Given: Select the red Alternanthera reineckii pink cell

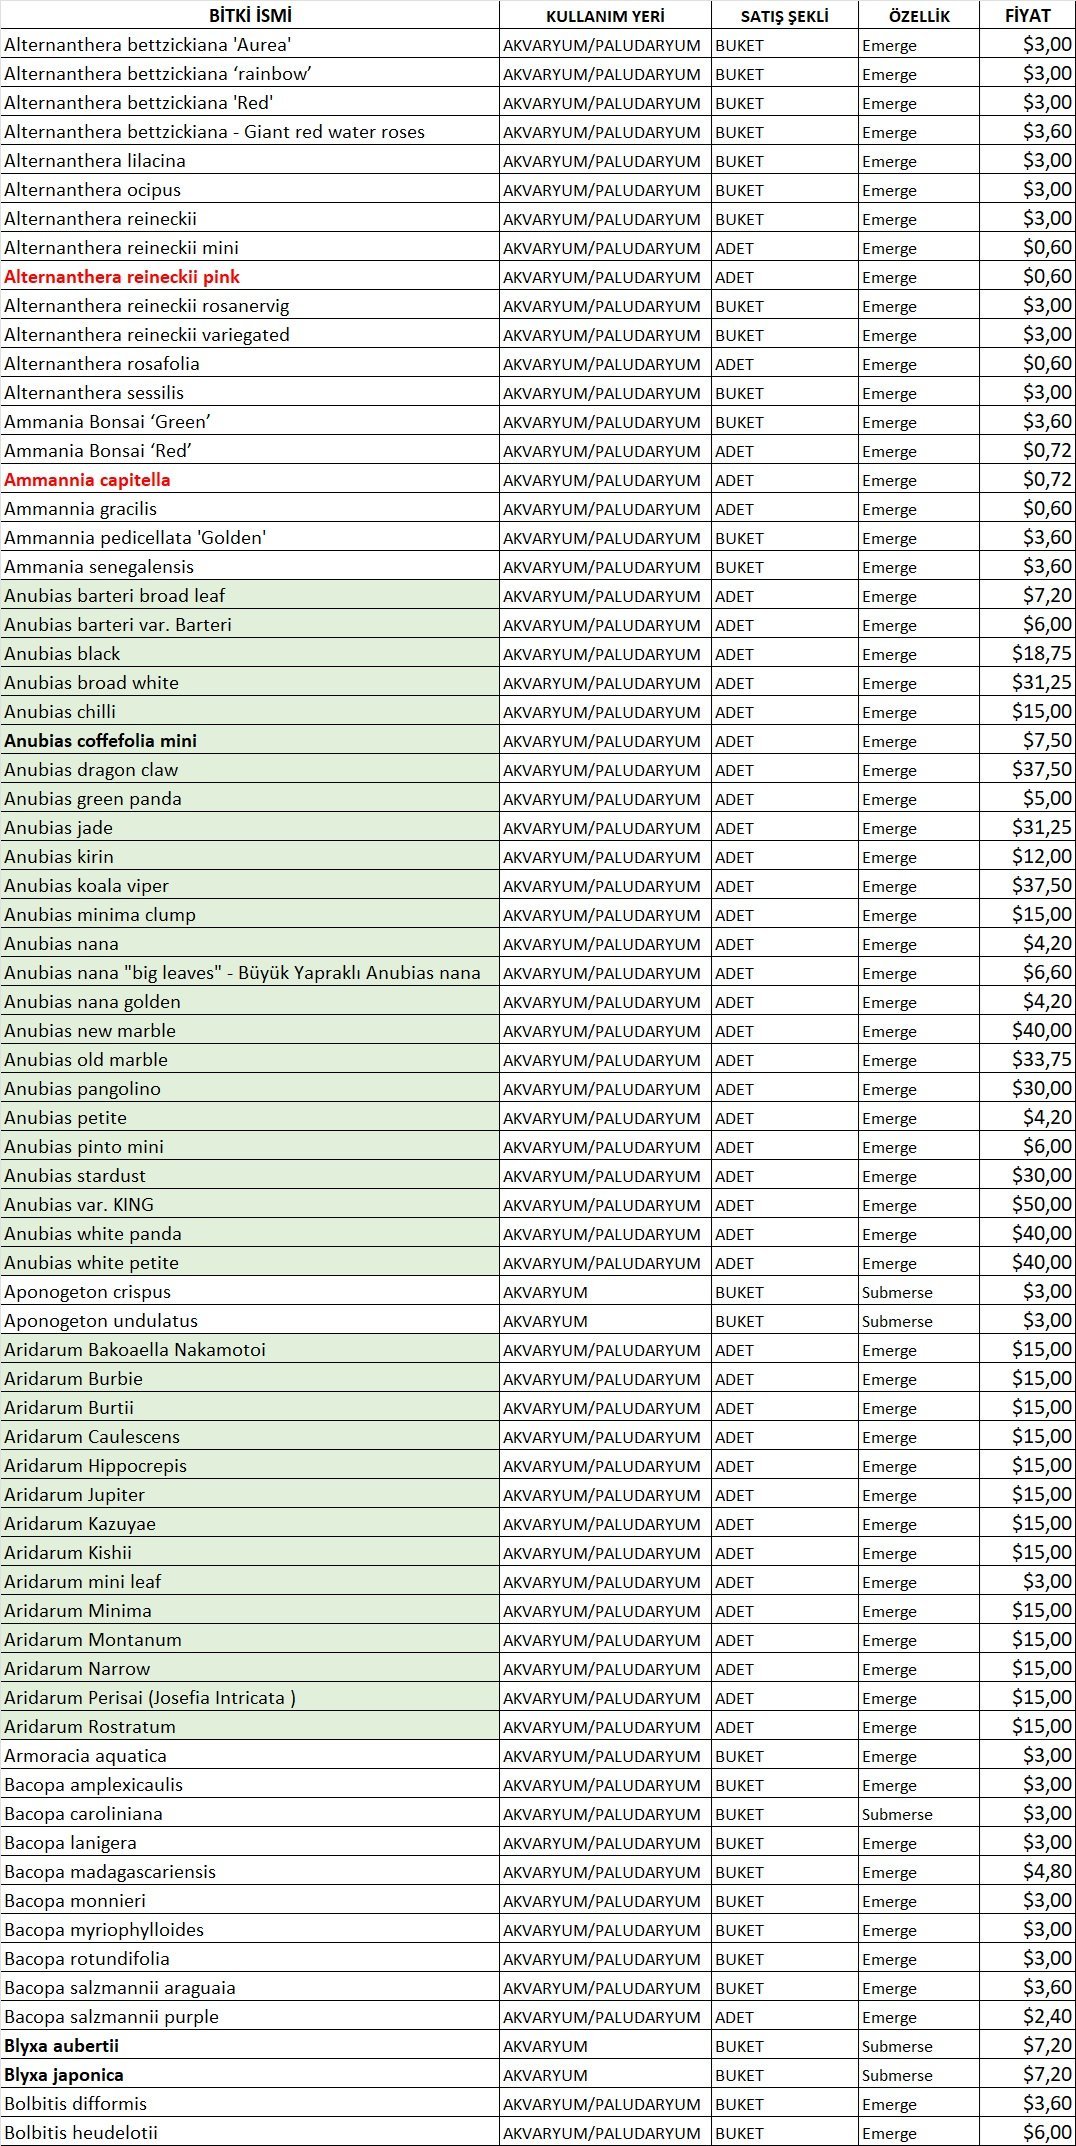Looking at the screenshot, I should [122, 277].
